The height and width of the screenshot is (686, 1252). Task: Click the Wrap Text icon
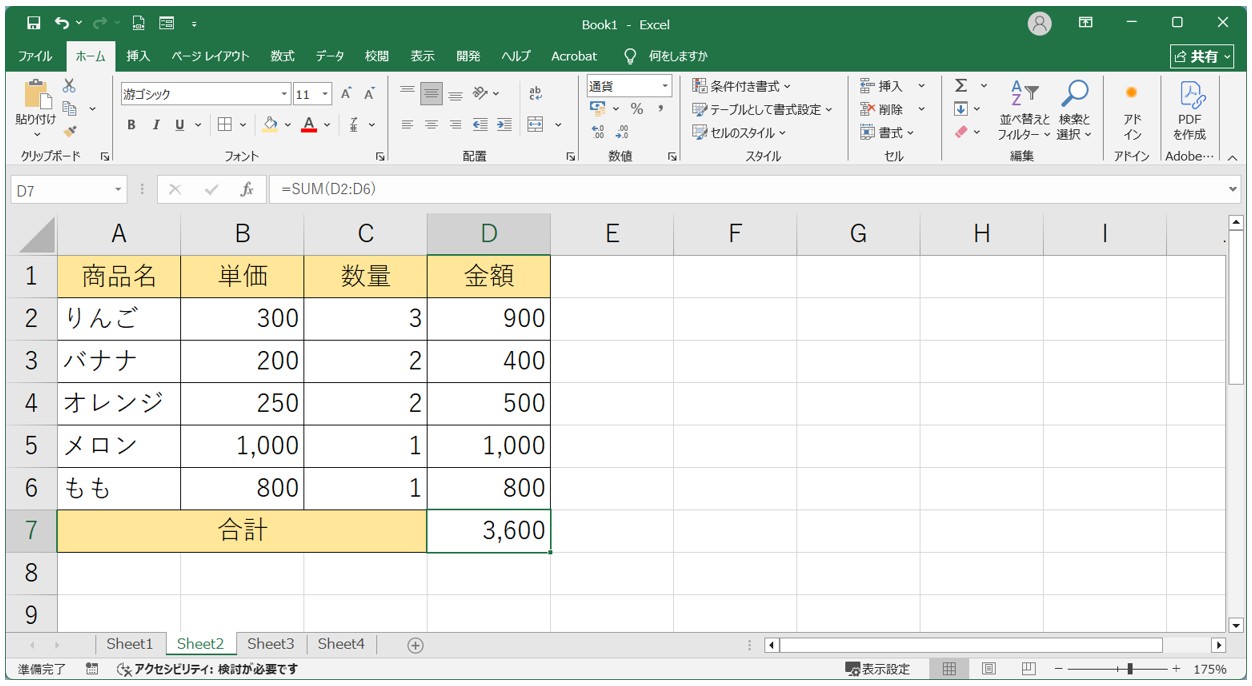coord(535,94)
